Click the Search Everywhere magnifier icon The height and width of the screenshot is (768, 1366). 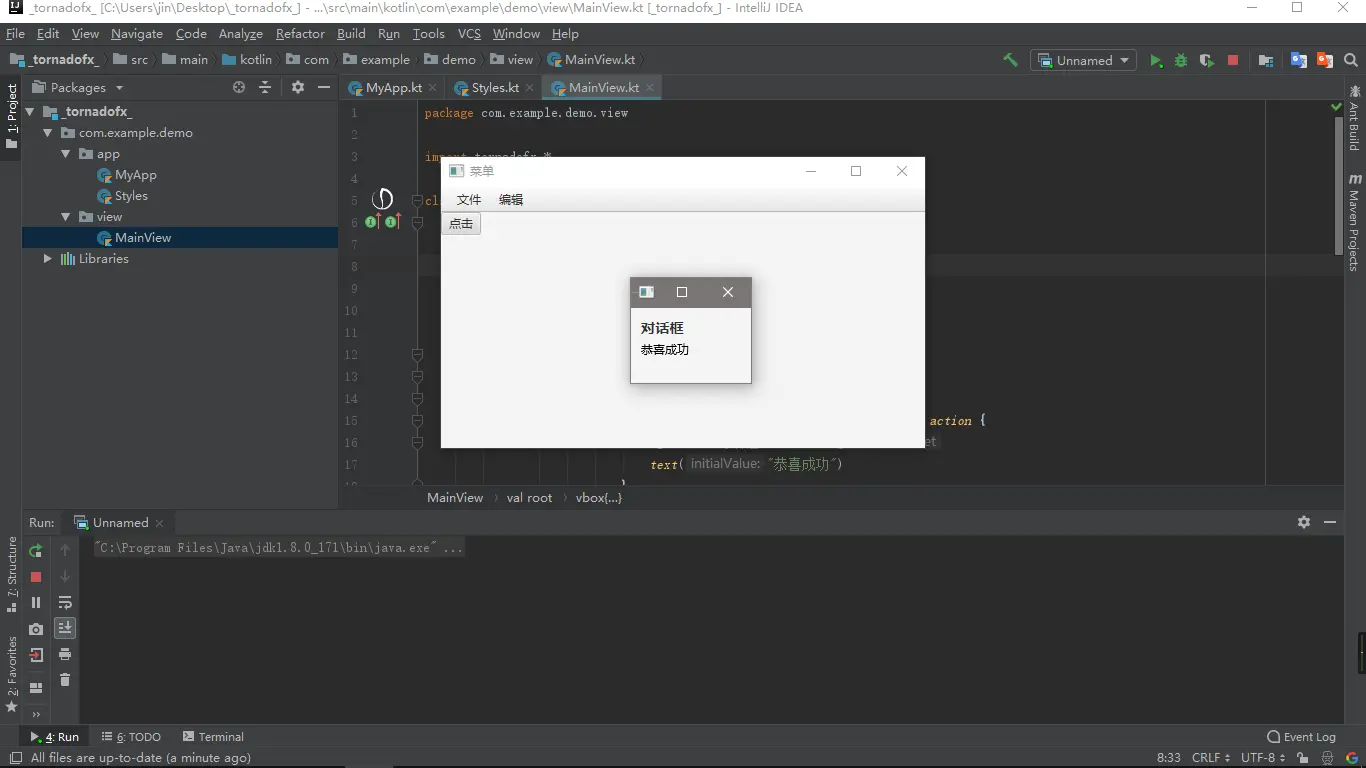pyautogui.click(x=1351, y=60)
